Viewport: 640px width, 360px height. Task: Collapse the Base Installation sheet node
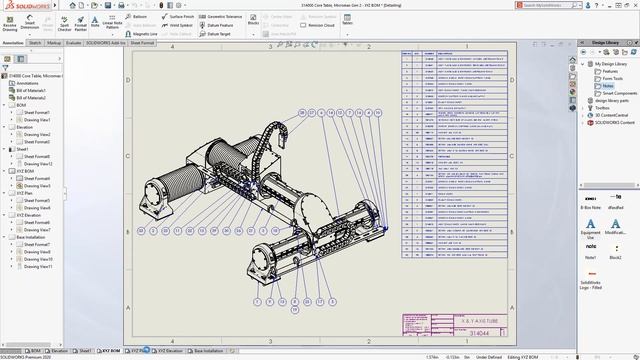tap(4, 238)
